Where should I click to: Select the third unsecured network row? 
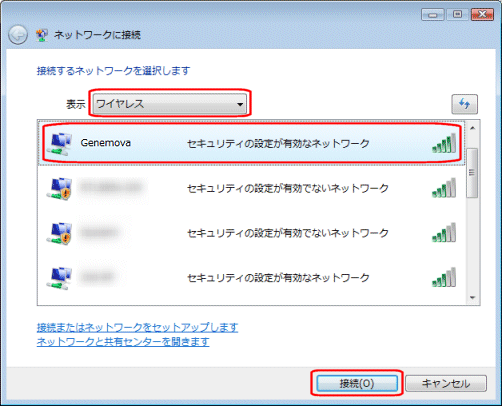(x=252, y=233)
